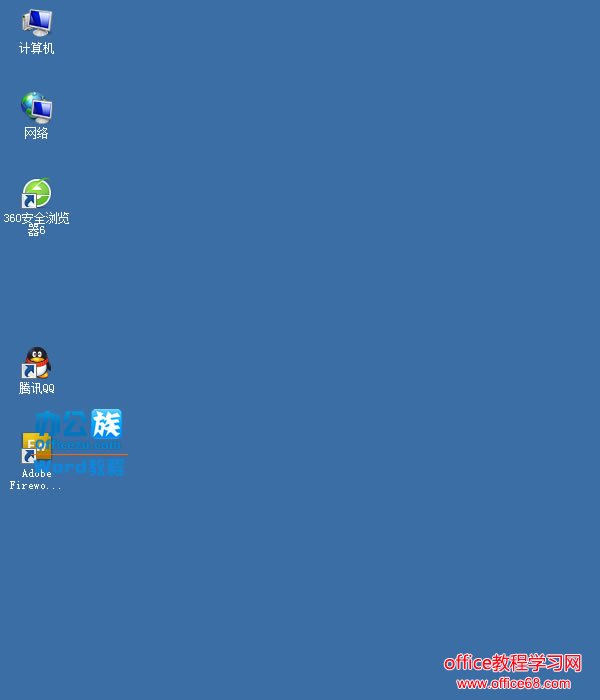The height and width of the screenshot is (700, 600).
Task: Select the 网络 desktop icon
Action: pos(37,108)
